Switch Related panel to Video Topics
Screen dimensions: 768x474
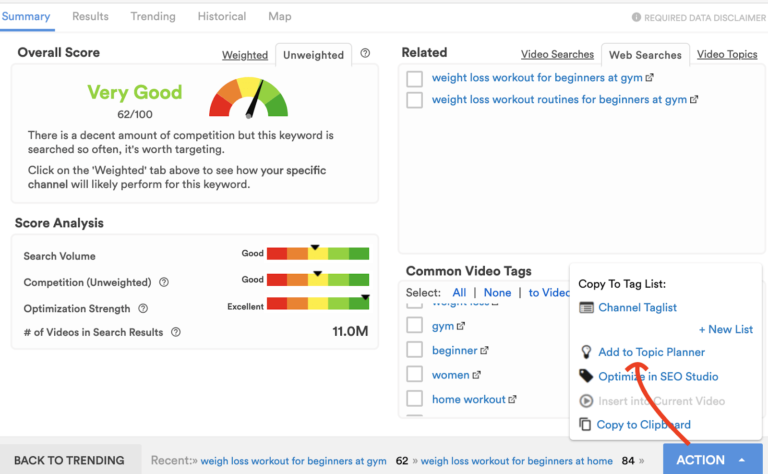click(727, 54)
